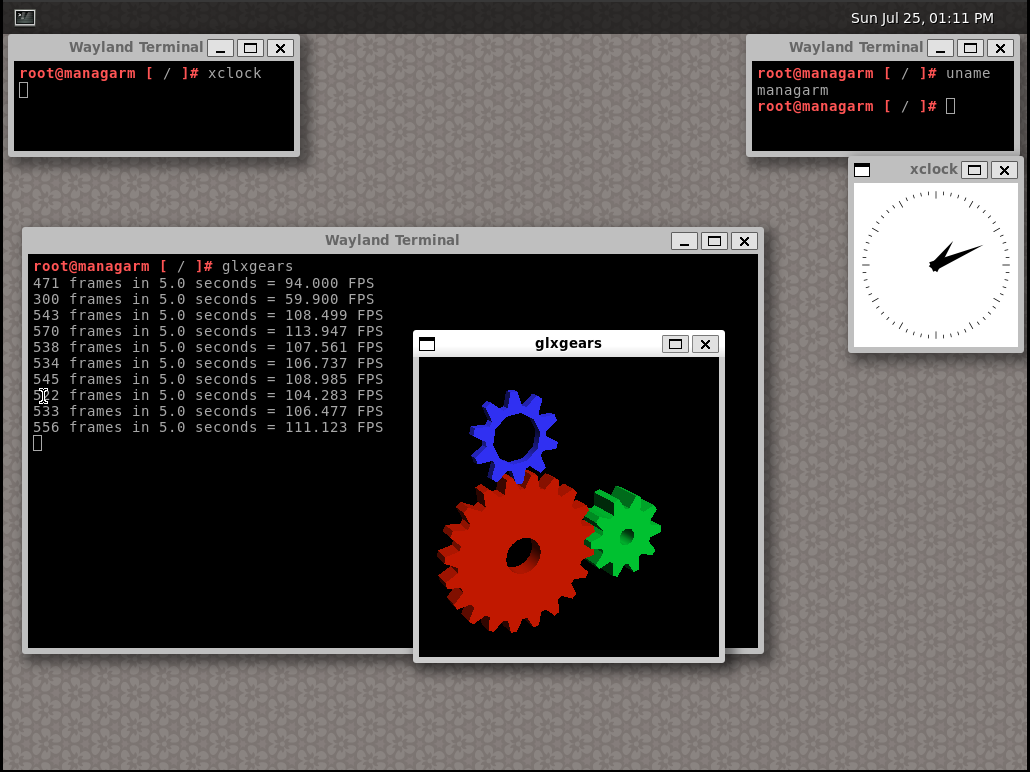Click the line reading 111.123 FPS

point(208,427)
